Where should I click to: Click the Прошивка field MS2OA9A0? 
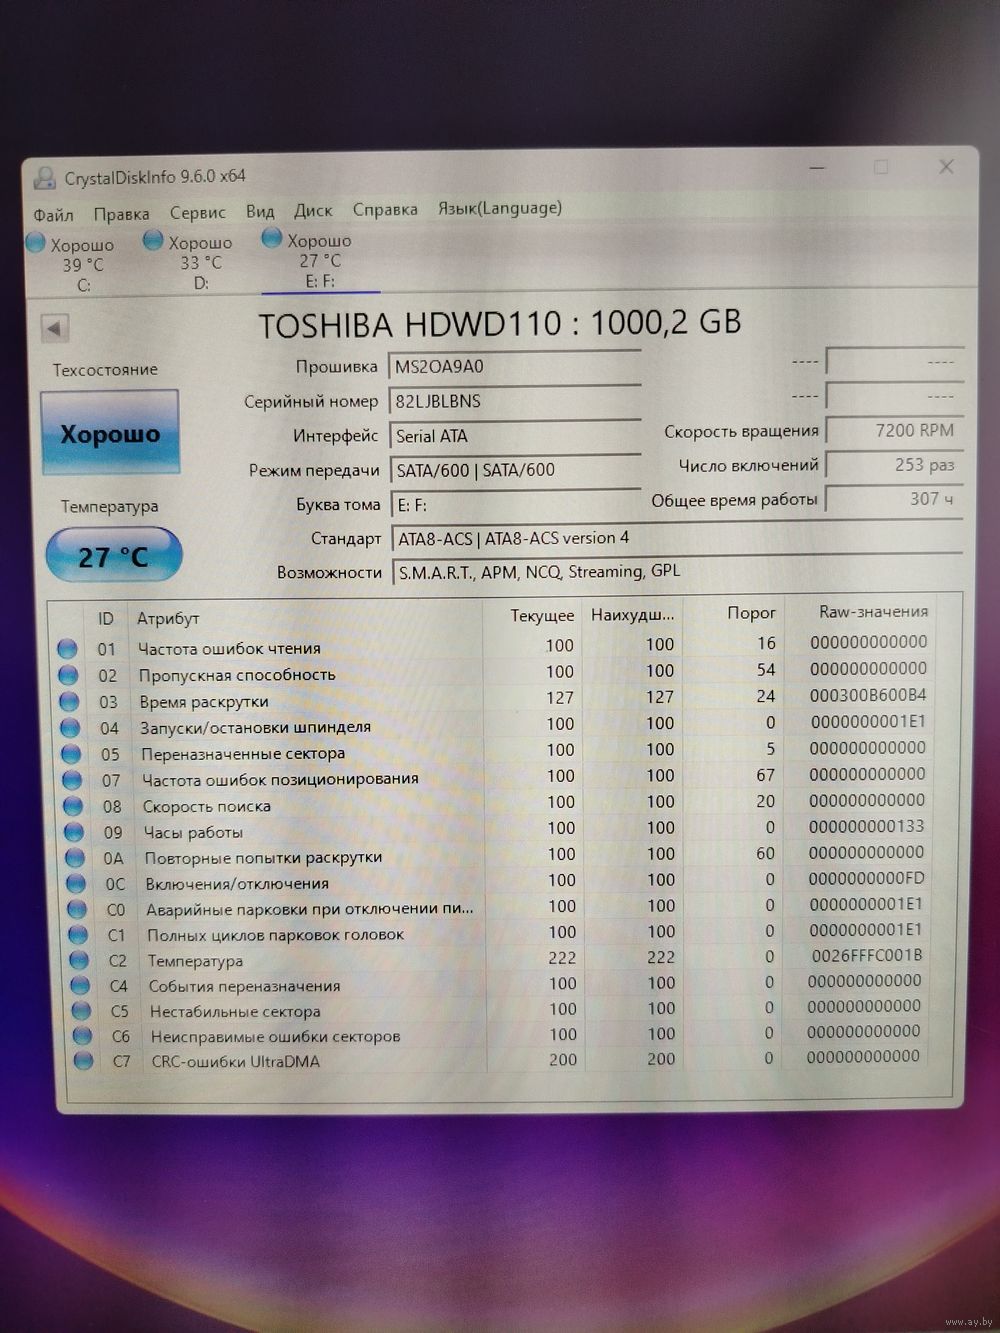[x=515, y=366]
